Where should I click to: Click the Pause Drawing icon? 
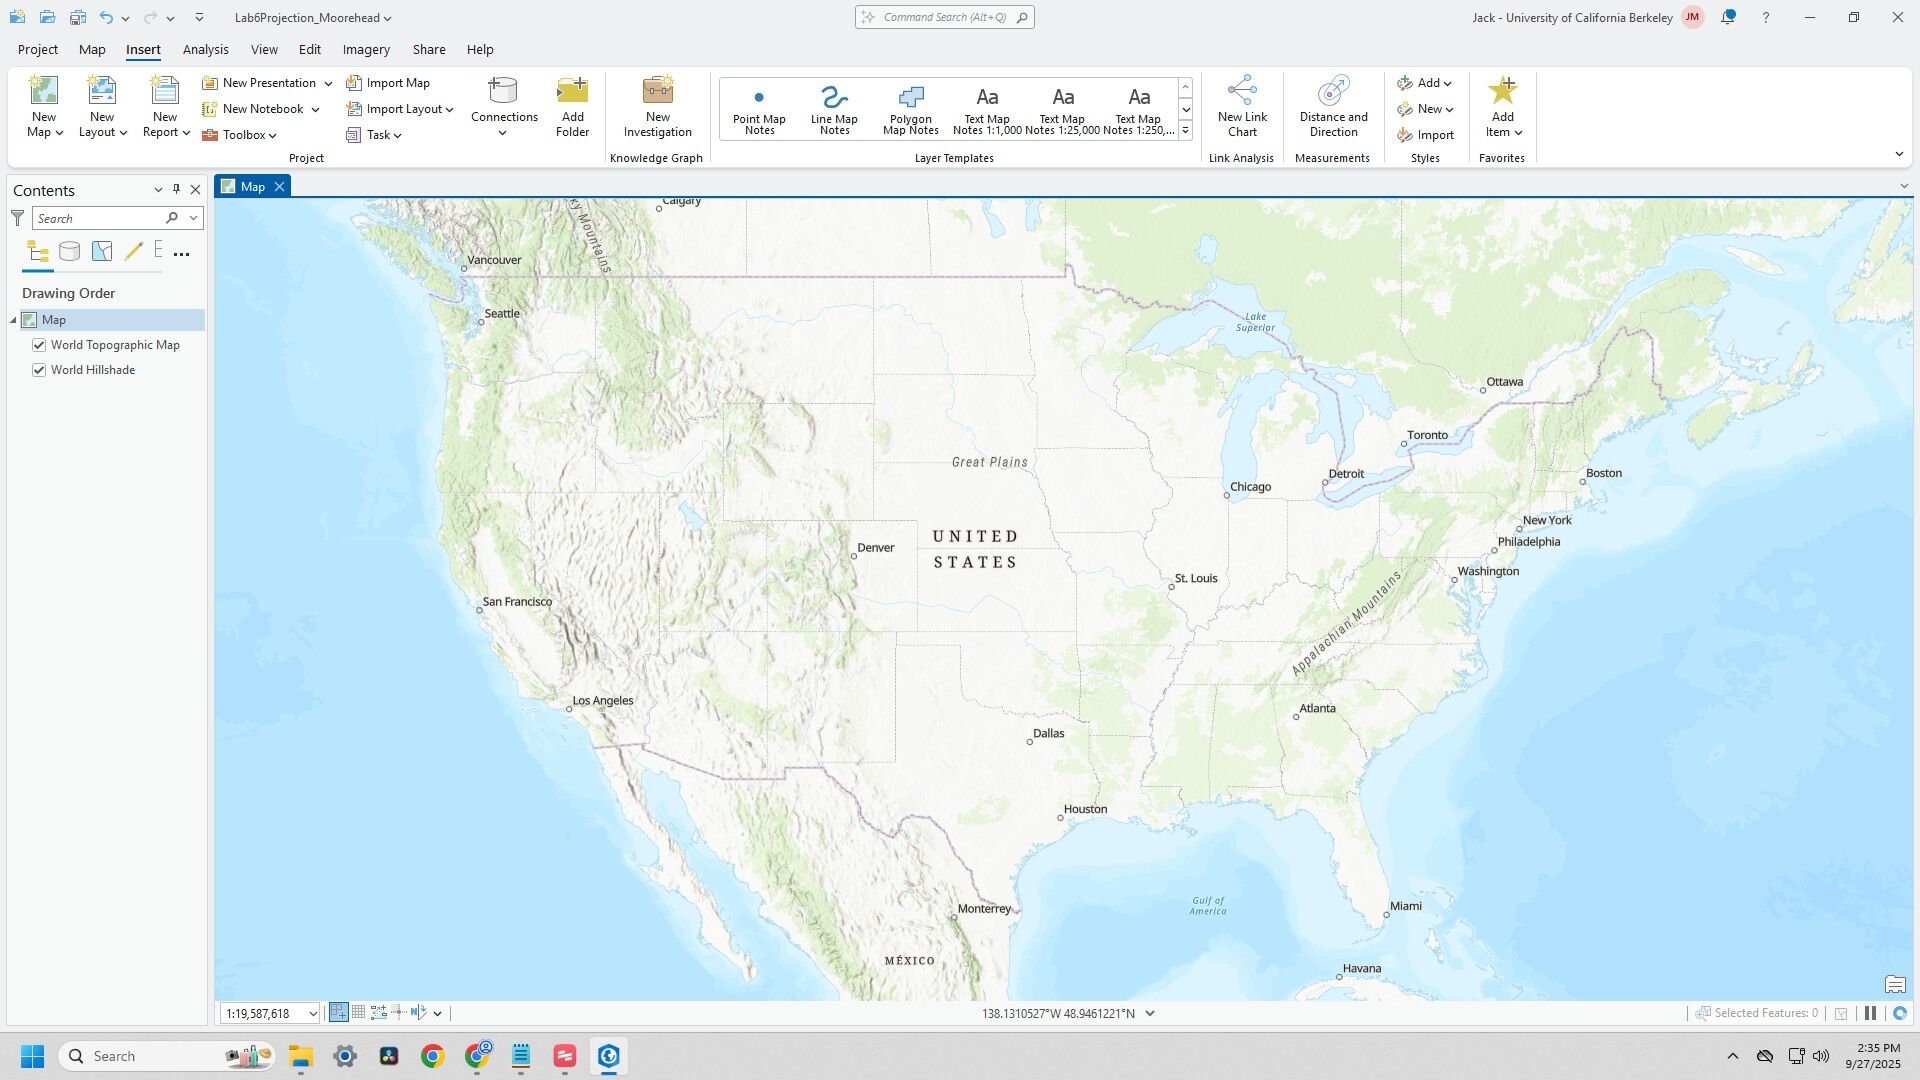(x=1870, y=1013)
